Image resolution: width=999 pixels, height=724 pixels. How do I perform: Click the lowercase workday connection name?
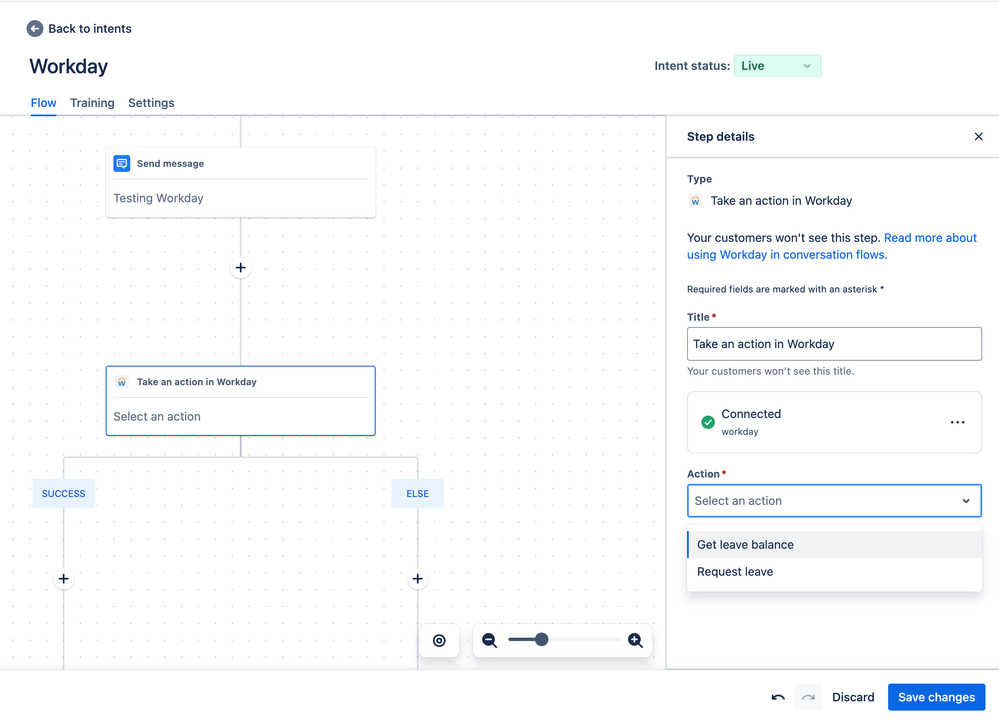click(740, 432)
